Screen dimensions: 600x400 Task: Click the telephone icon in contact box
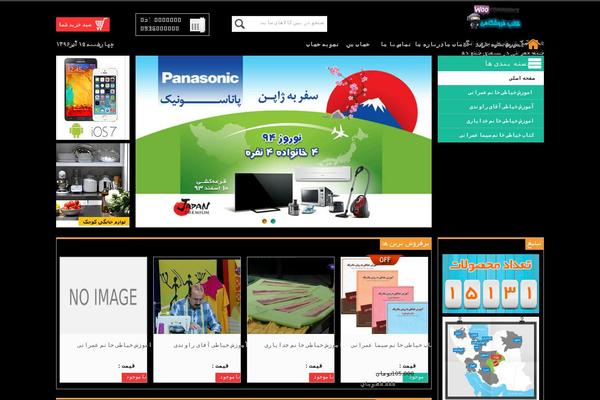[197, 25]
